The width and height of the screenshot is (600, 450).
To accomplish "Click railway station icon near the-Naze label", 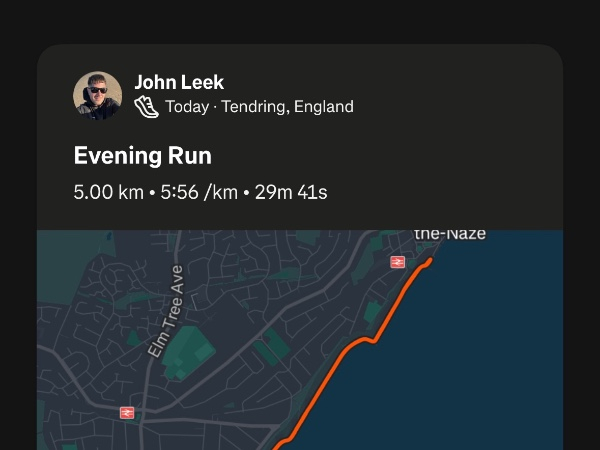I will 398,262.
